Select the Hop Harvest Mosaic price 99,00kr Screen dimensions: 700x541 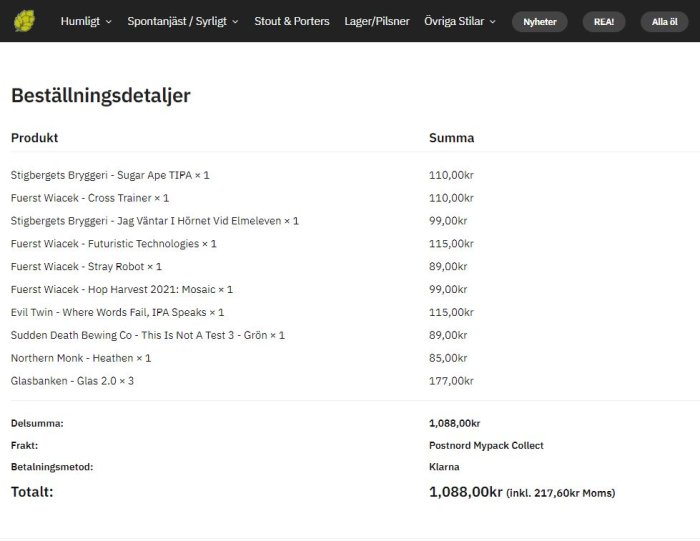coord(448,289)
